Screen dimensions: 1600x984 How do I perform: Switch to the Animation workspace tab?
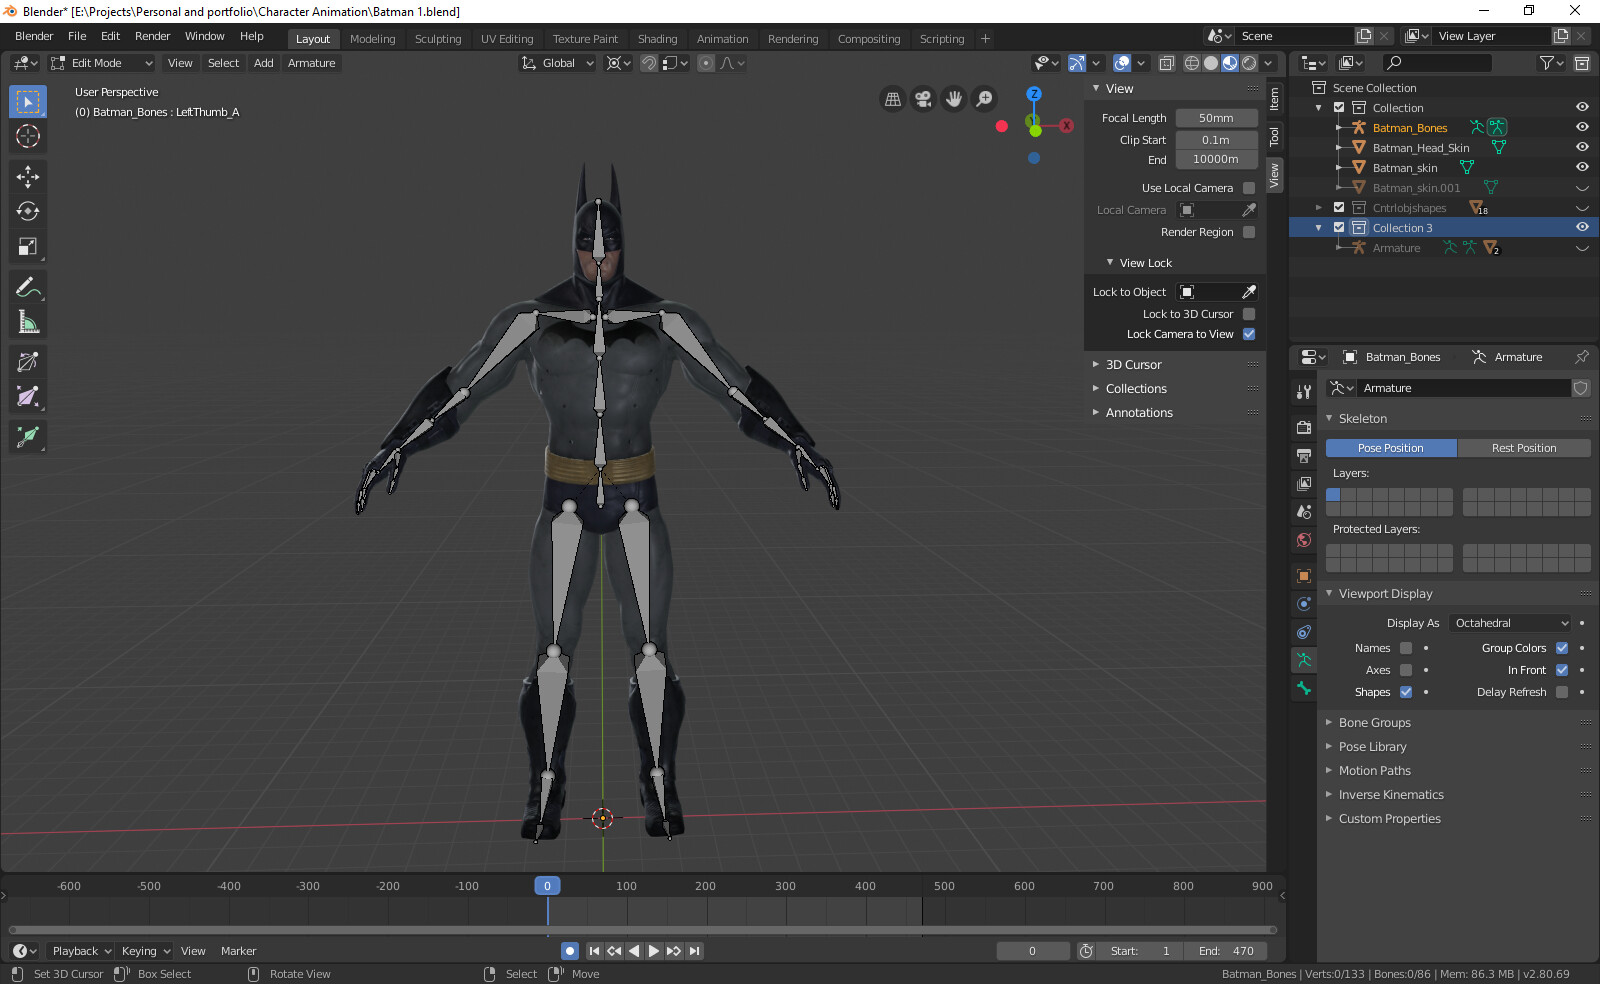pos(722,39)
